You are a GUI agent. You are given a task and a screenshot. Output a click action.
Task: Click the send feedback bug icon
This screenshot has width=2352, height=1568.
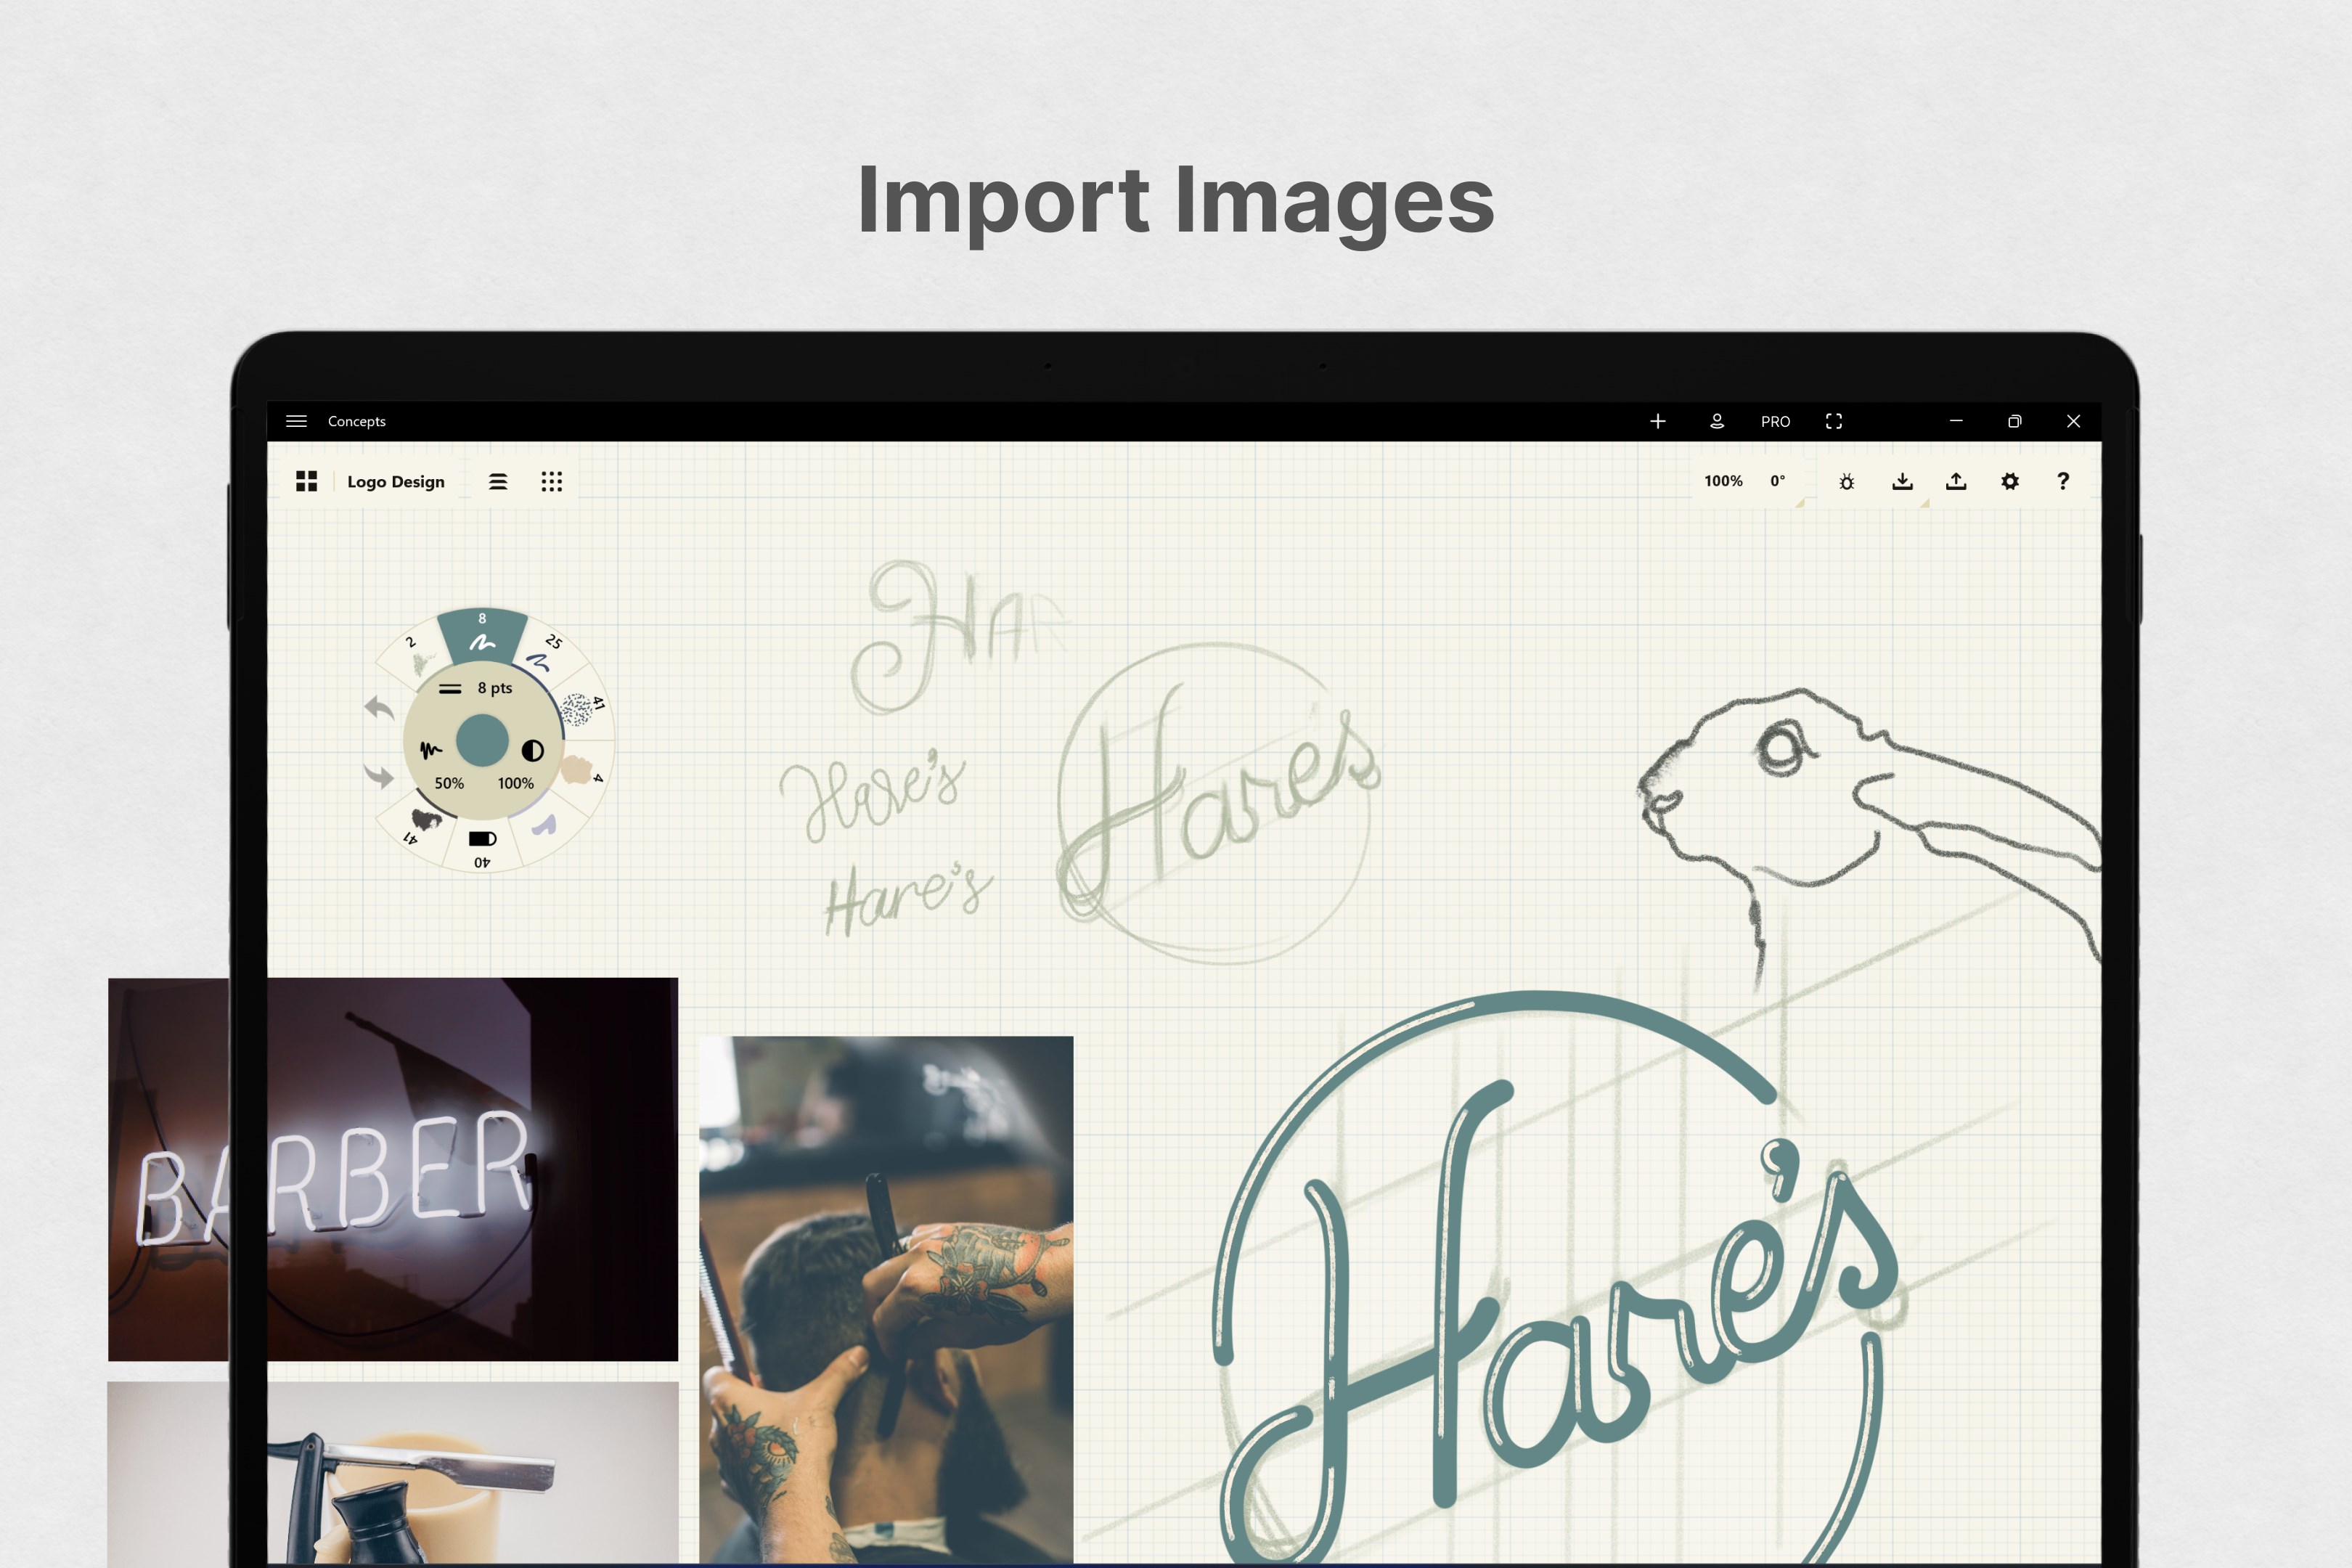[x=1846, y=481]
